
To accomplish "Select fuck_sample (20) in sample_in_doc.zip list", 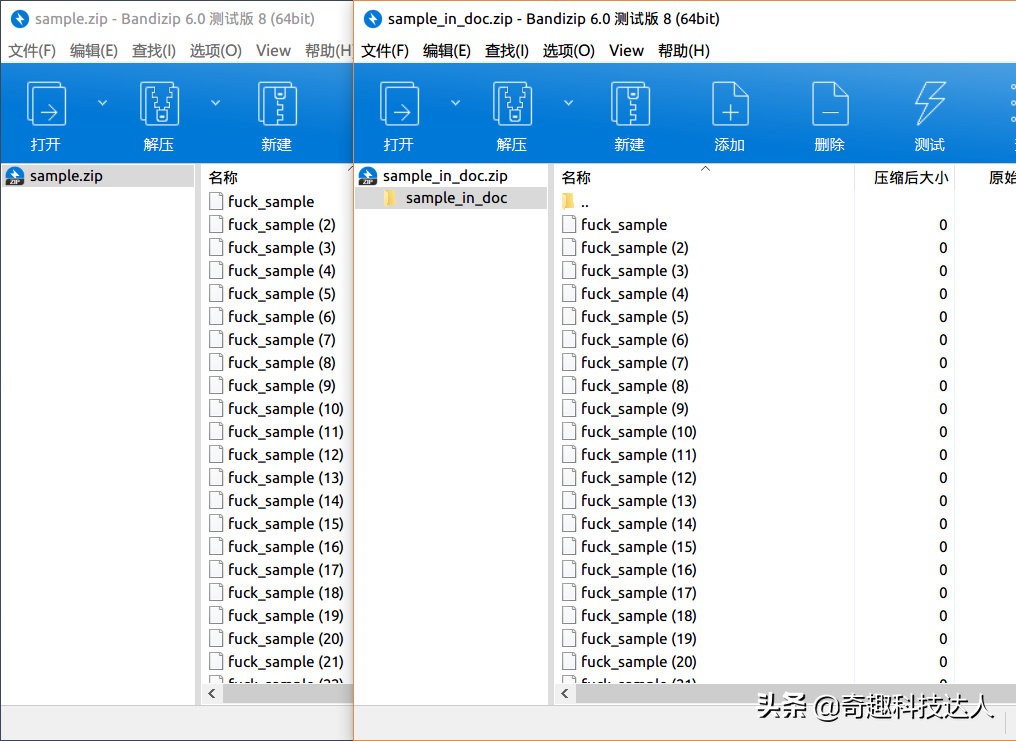I will click(638, 662).
